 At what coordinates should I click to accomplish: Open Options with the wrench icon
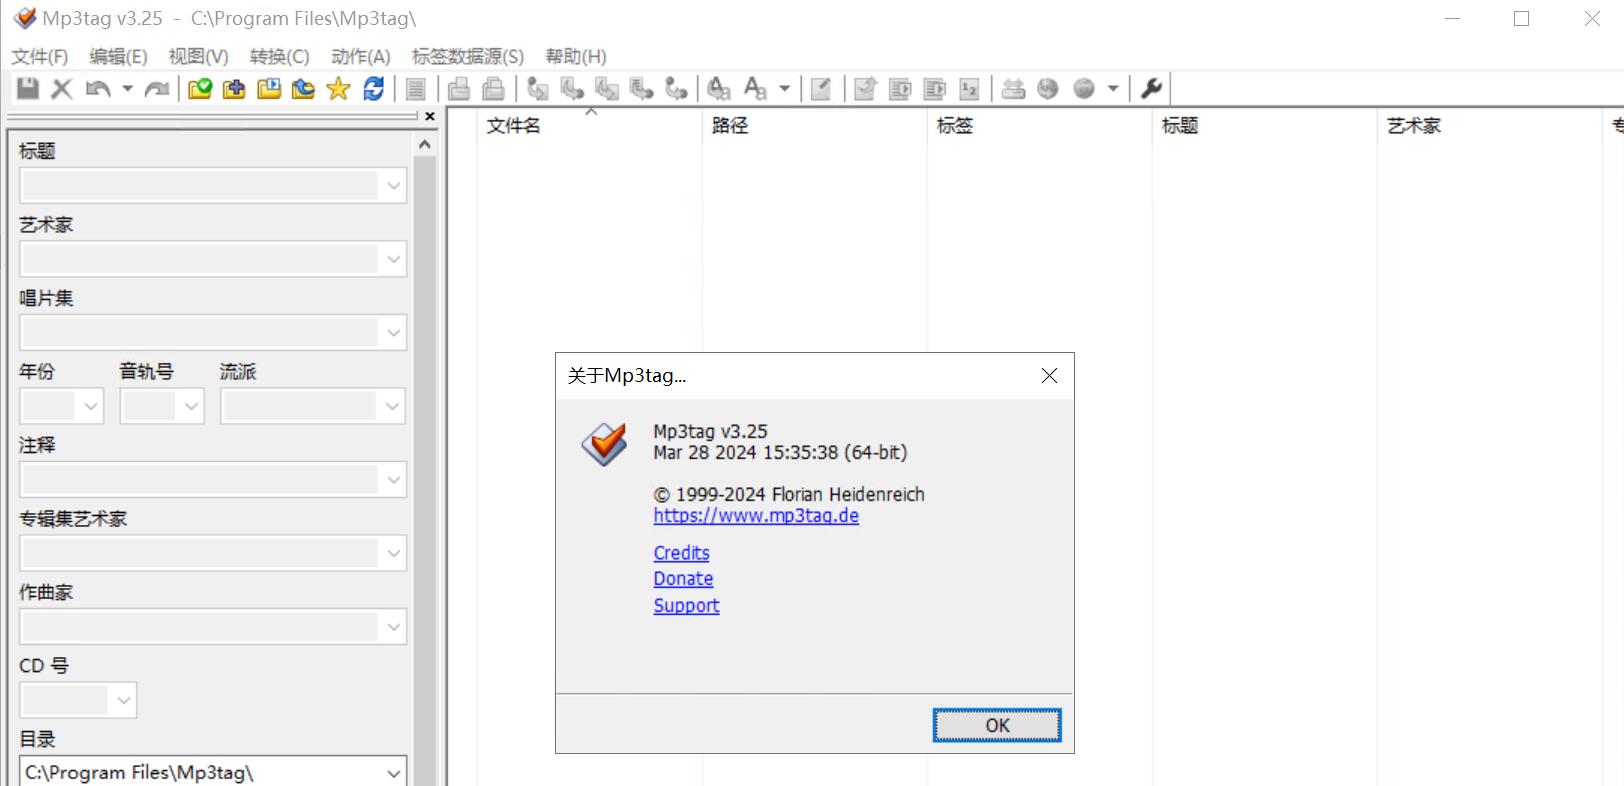pos(1152,89)
